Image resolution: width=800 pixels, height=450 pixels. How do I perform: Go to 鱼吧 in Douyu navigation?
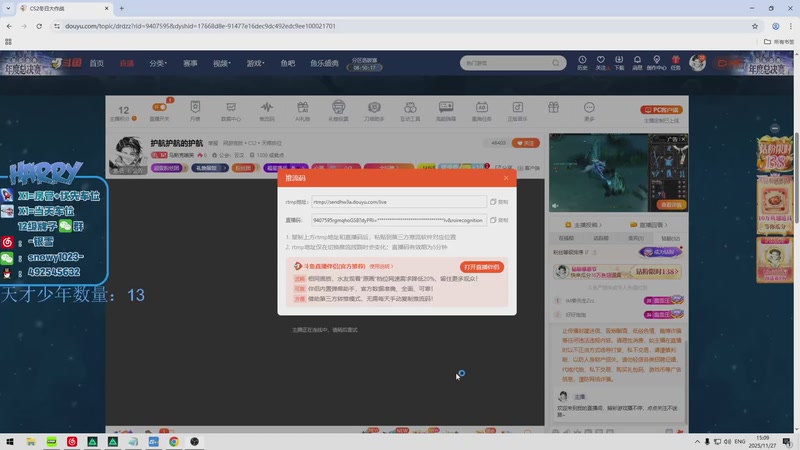pos(288,63)
